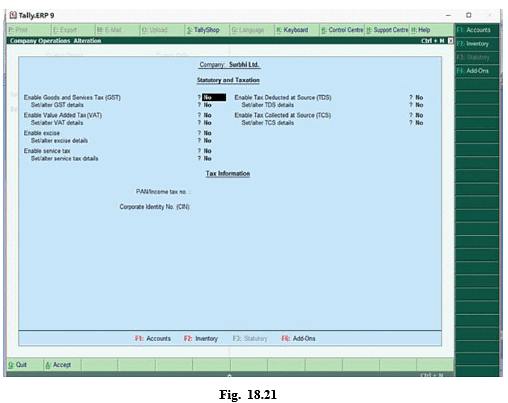Toggle Set/alter service tax details value
This screenshot has width=508, height=403.
(x=208, y=159)
